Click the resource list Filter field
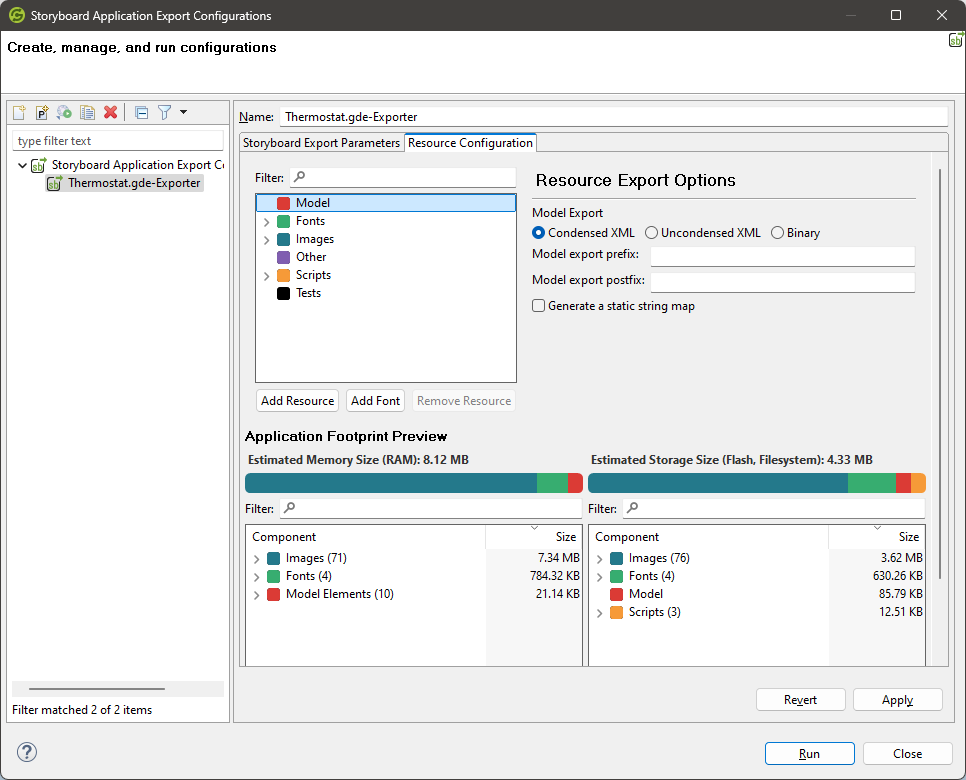The width and height of the screenshot is (966, 780). [403, 177]
